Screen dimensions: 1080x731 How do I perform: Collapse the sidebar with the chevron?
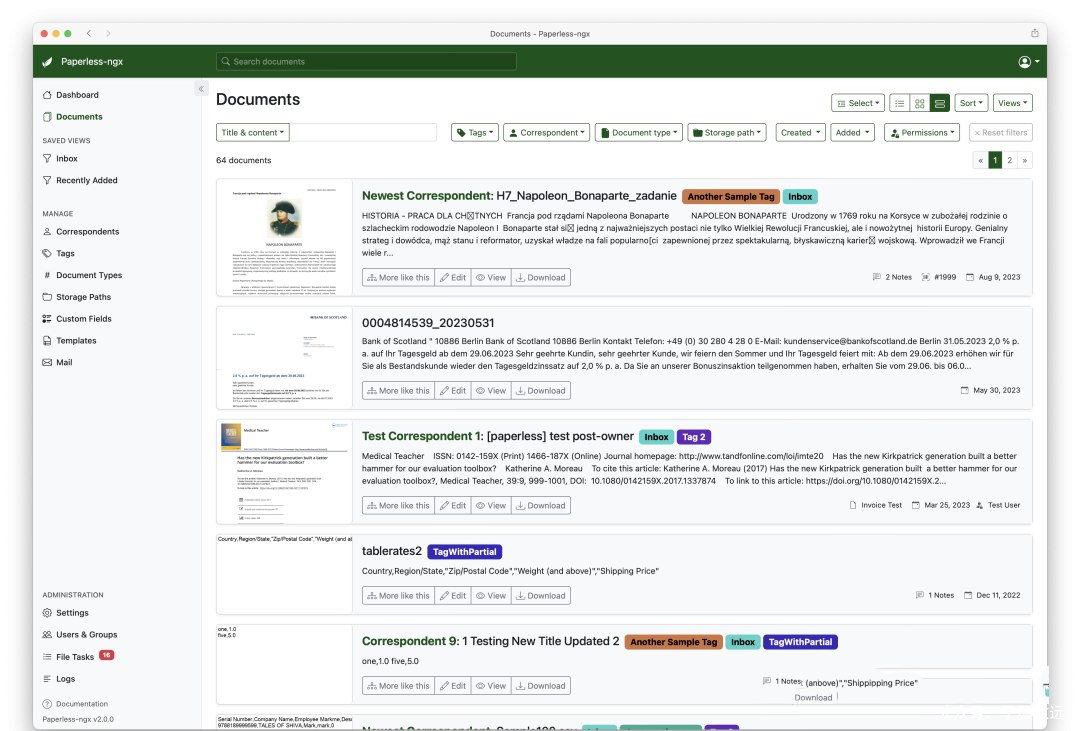(x=201, y=89)
